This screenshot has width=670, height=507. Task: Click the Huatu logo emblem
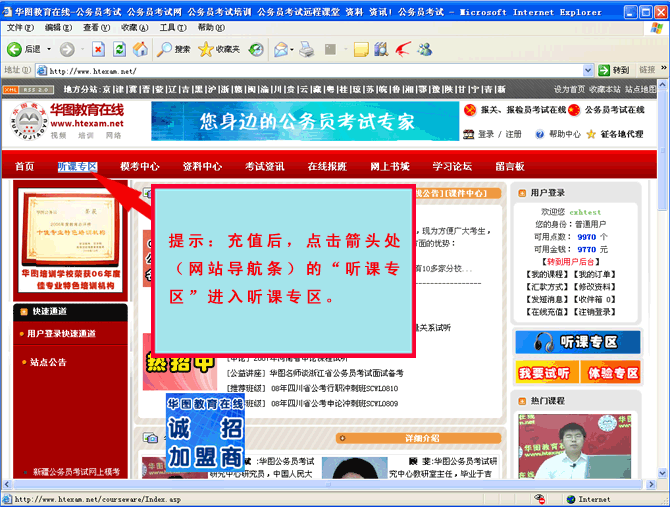tap(29, 122)
